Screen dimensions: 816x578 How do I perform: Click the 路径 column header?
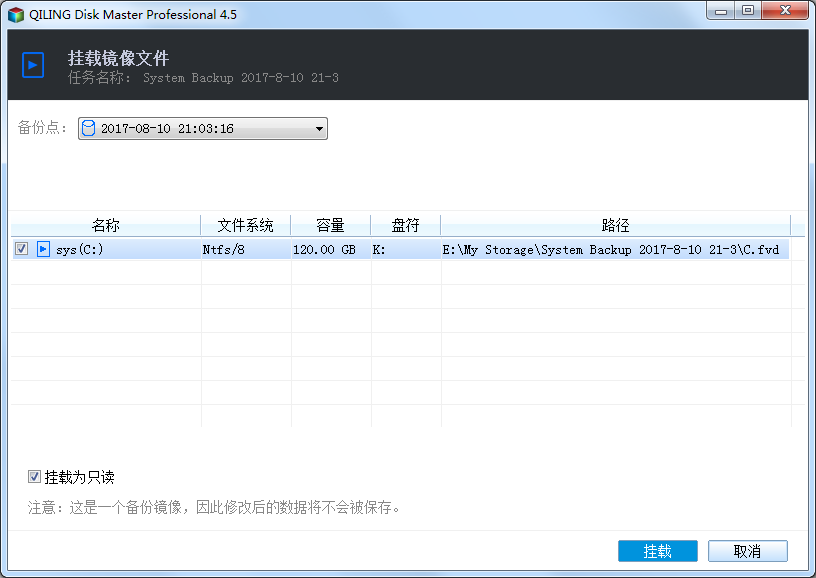point(616,225)
